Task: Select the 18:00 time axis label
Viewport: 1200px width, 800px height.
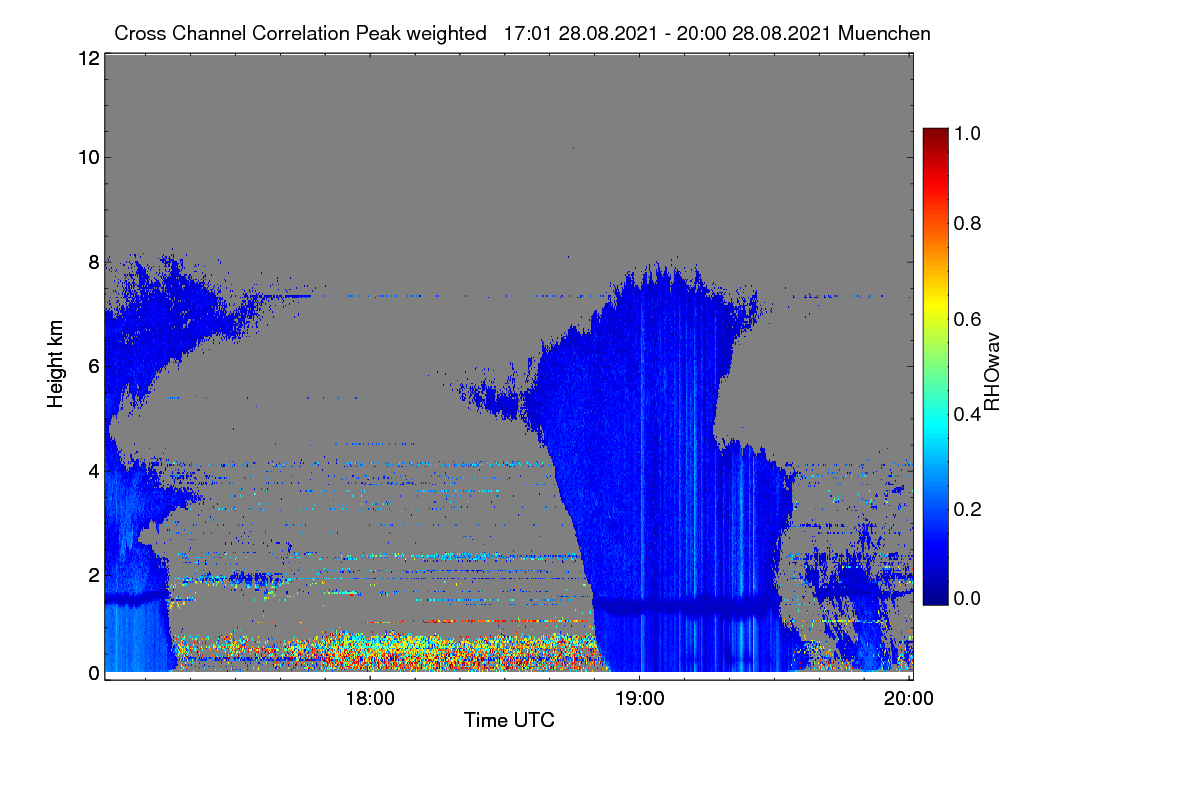Action: 369,699
